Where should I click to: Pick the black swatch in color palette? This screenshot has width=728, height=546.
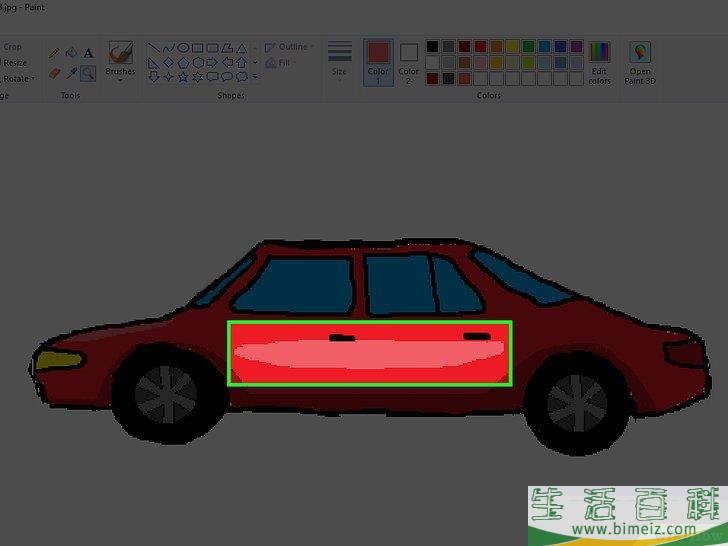click(432, 46)
